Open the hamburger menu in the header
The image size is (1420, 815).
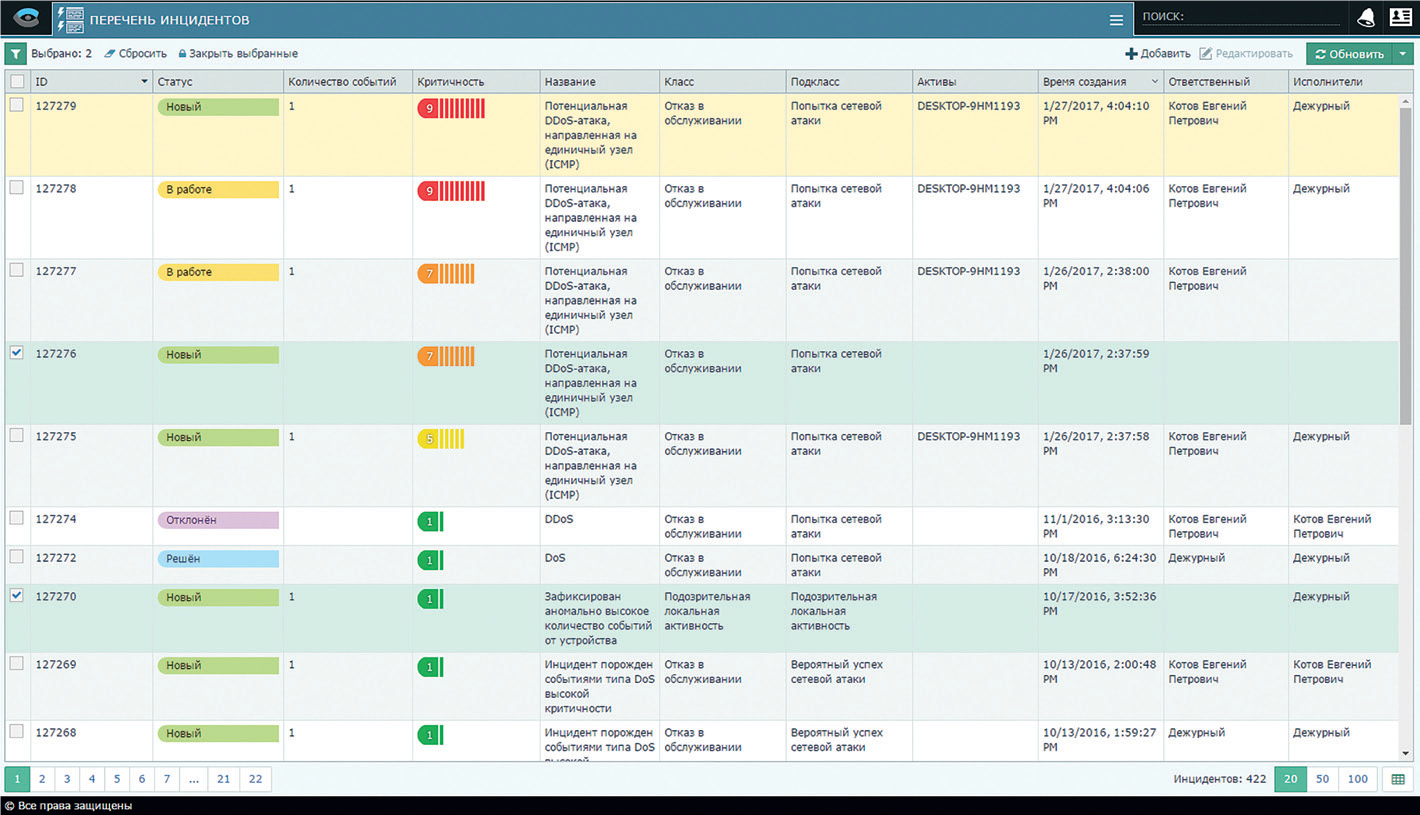(1116, 20)
